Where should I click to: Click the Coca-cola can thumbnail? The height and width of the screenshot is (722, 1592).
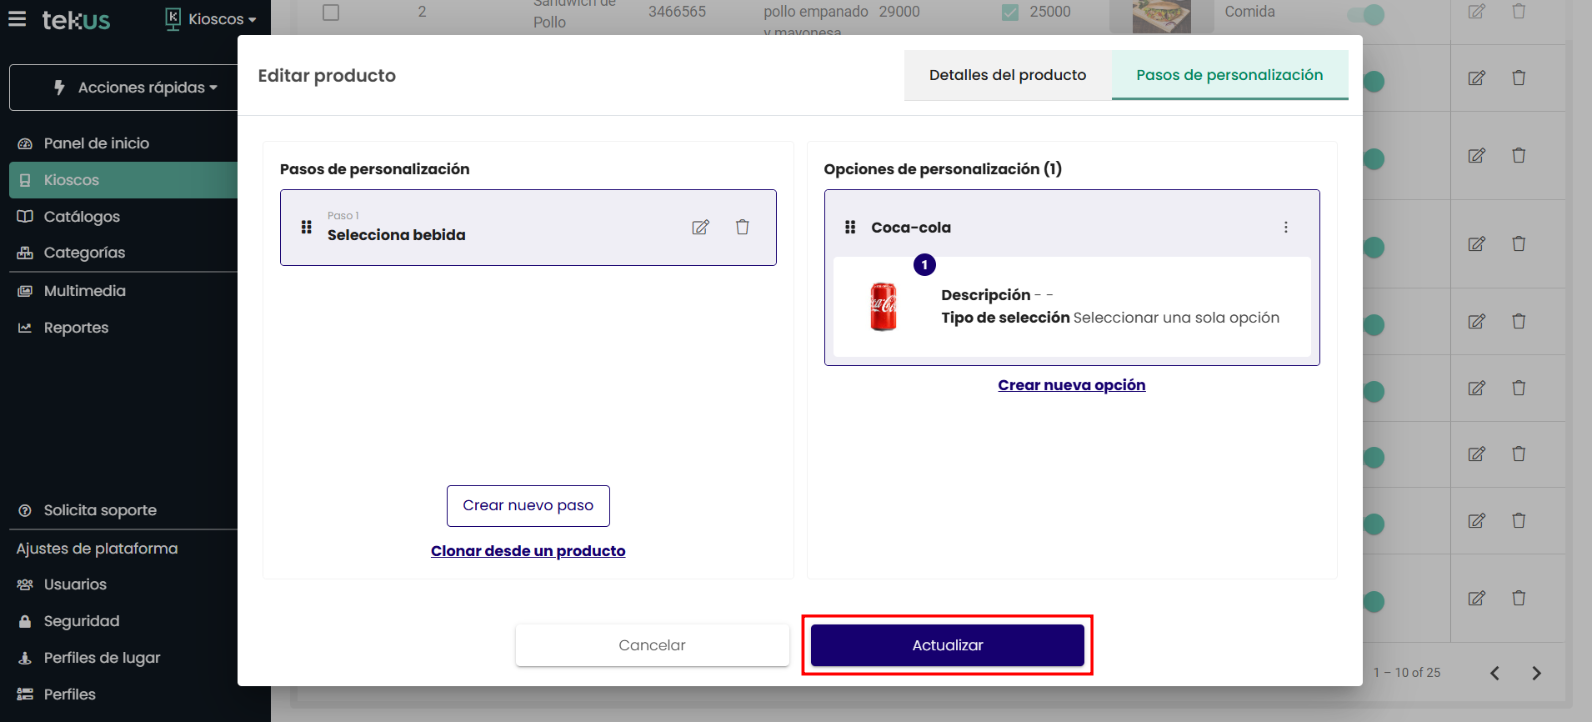point(883,306)
